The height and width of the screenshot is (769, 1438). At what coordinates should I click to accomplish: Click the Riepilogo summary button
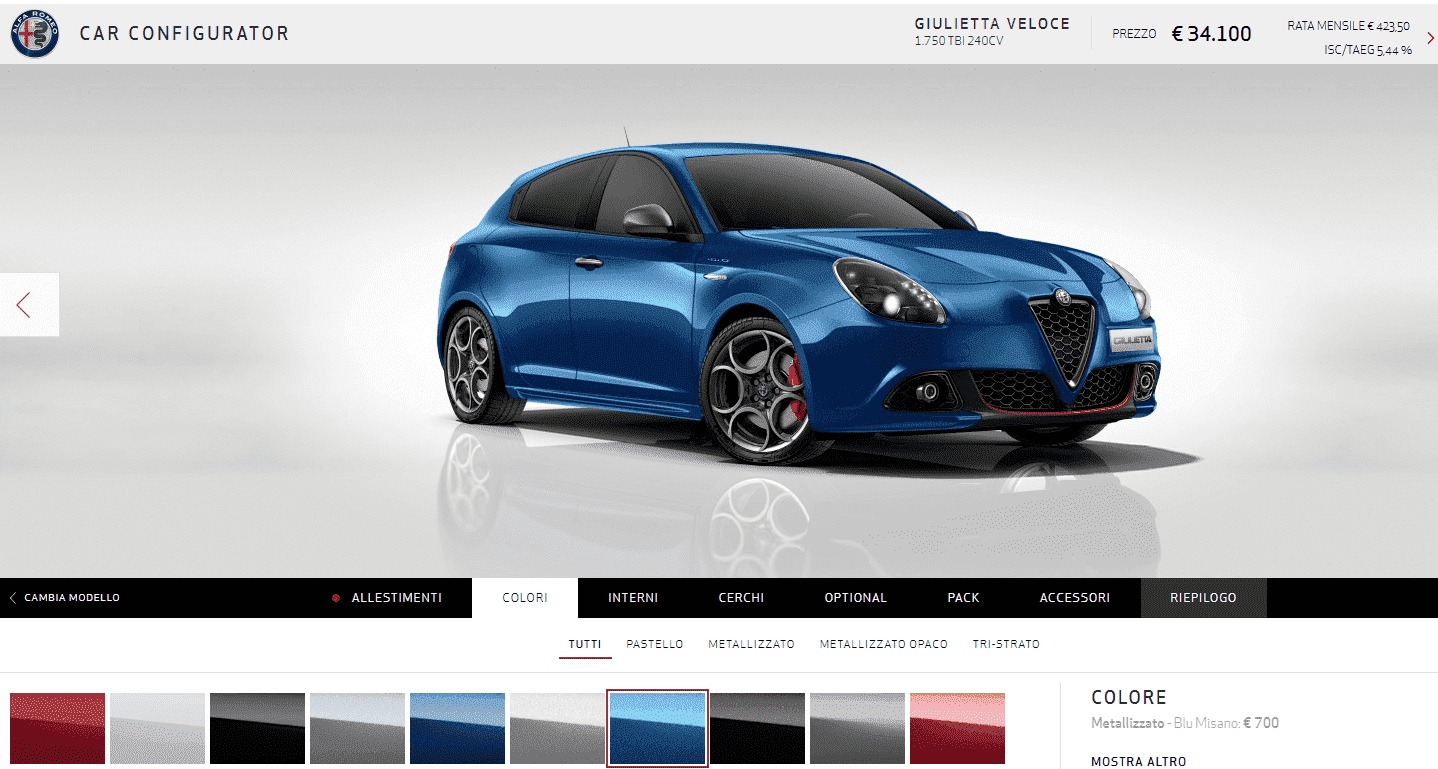pos(1203,598)
